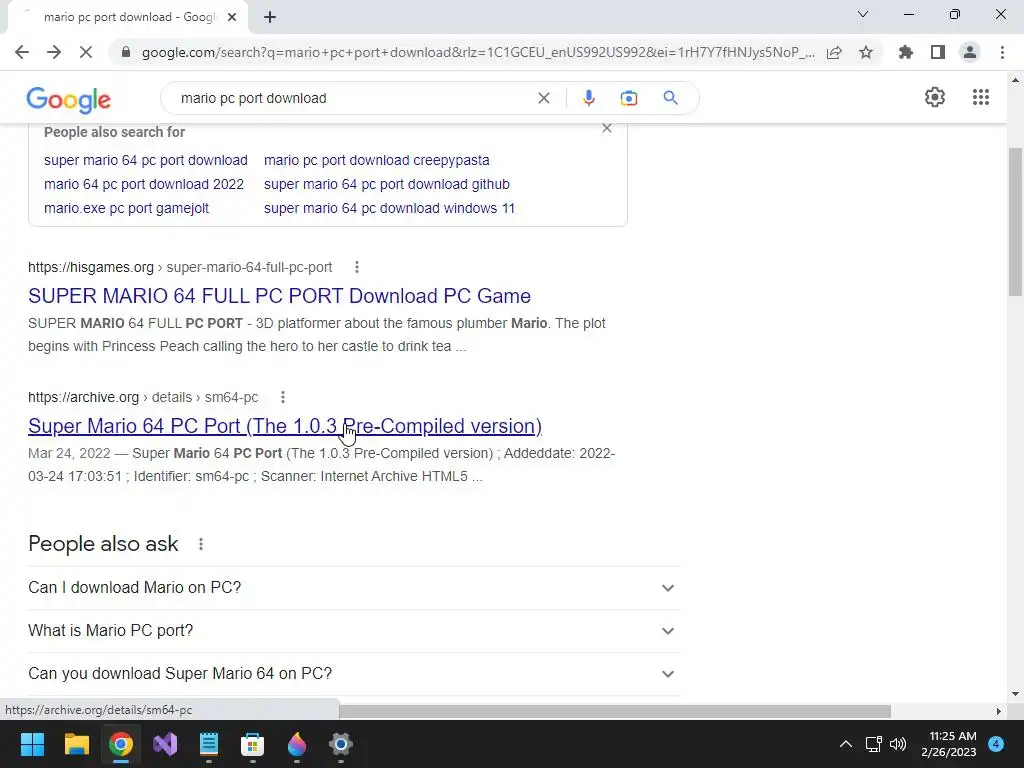Open super mario 64 pc port download suggestion
1024x768 pixels.
tap(146, 160)
